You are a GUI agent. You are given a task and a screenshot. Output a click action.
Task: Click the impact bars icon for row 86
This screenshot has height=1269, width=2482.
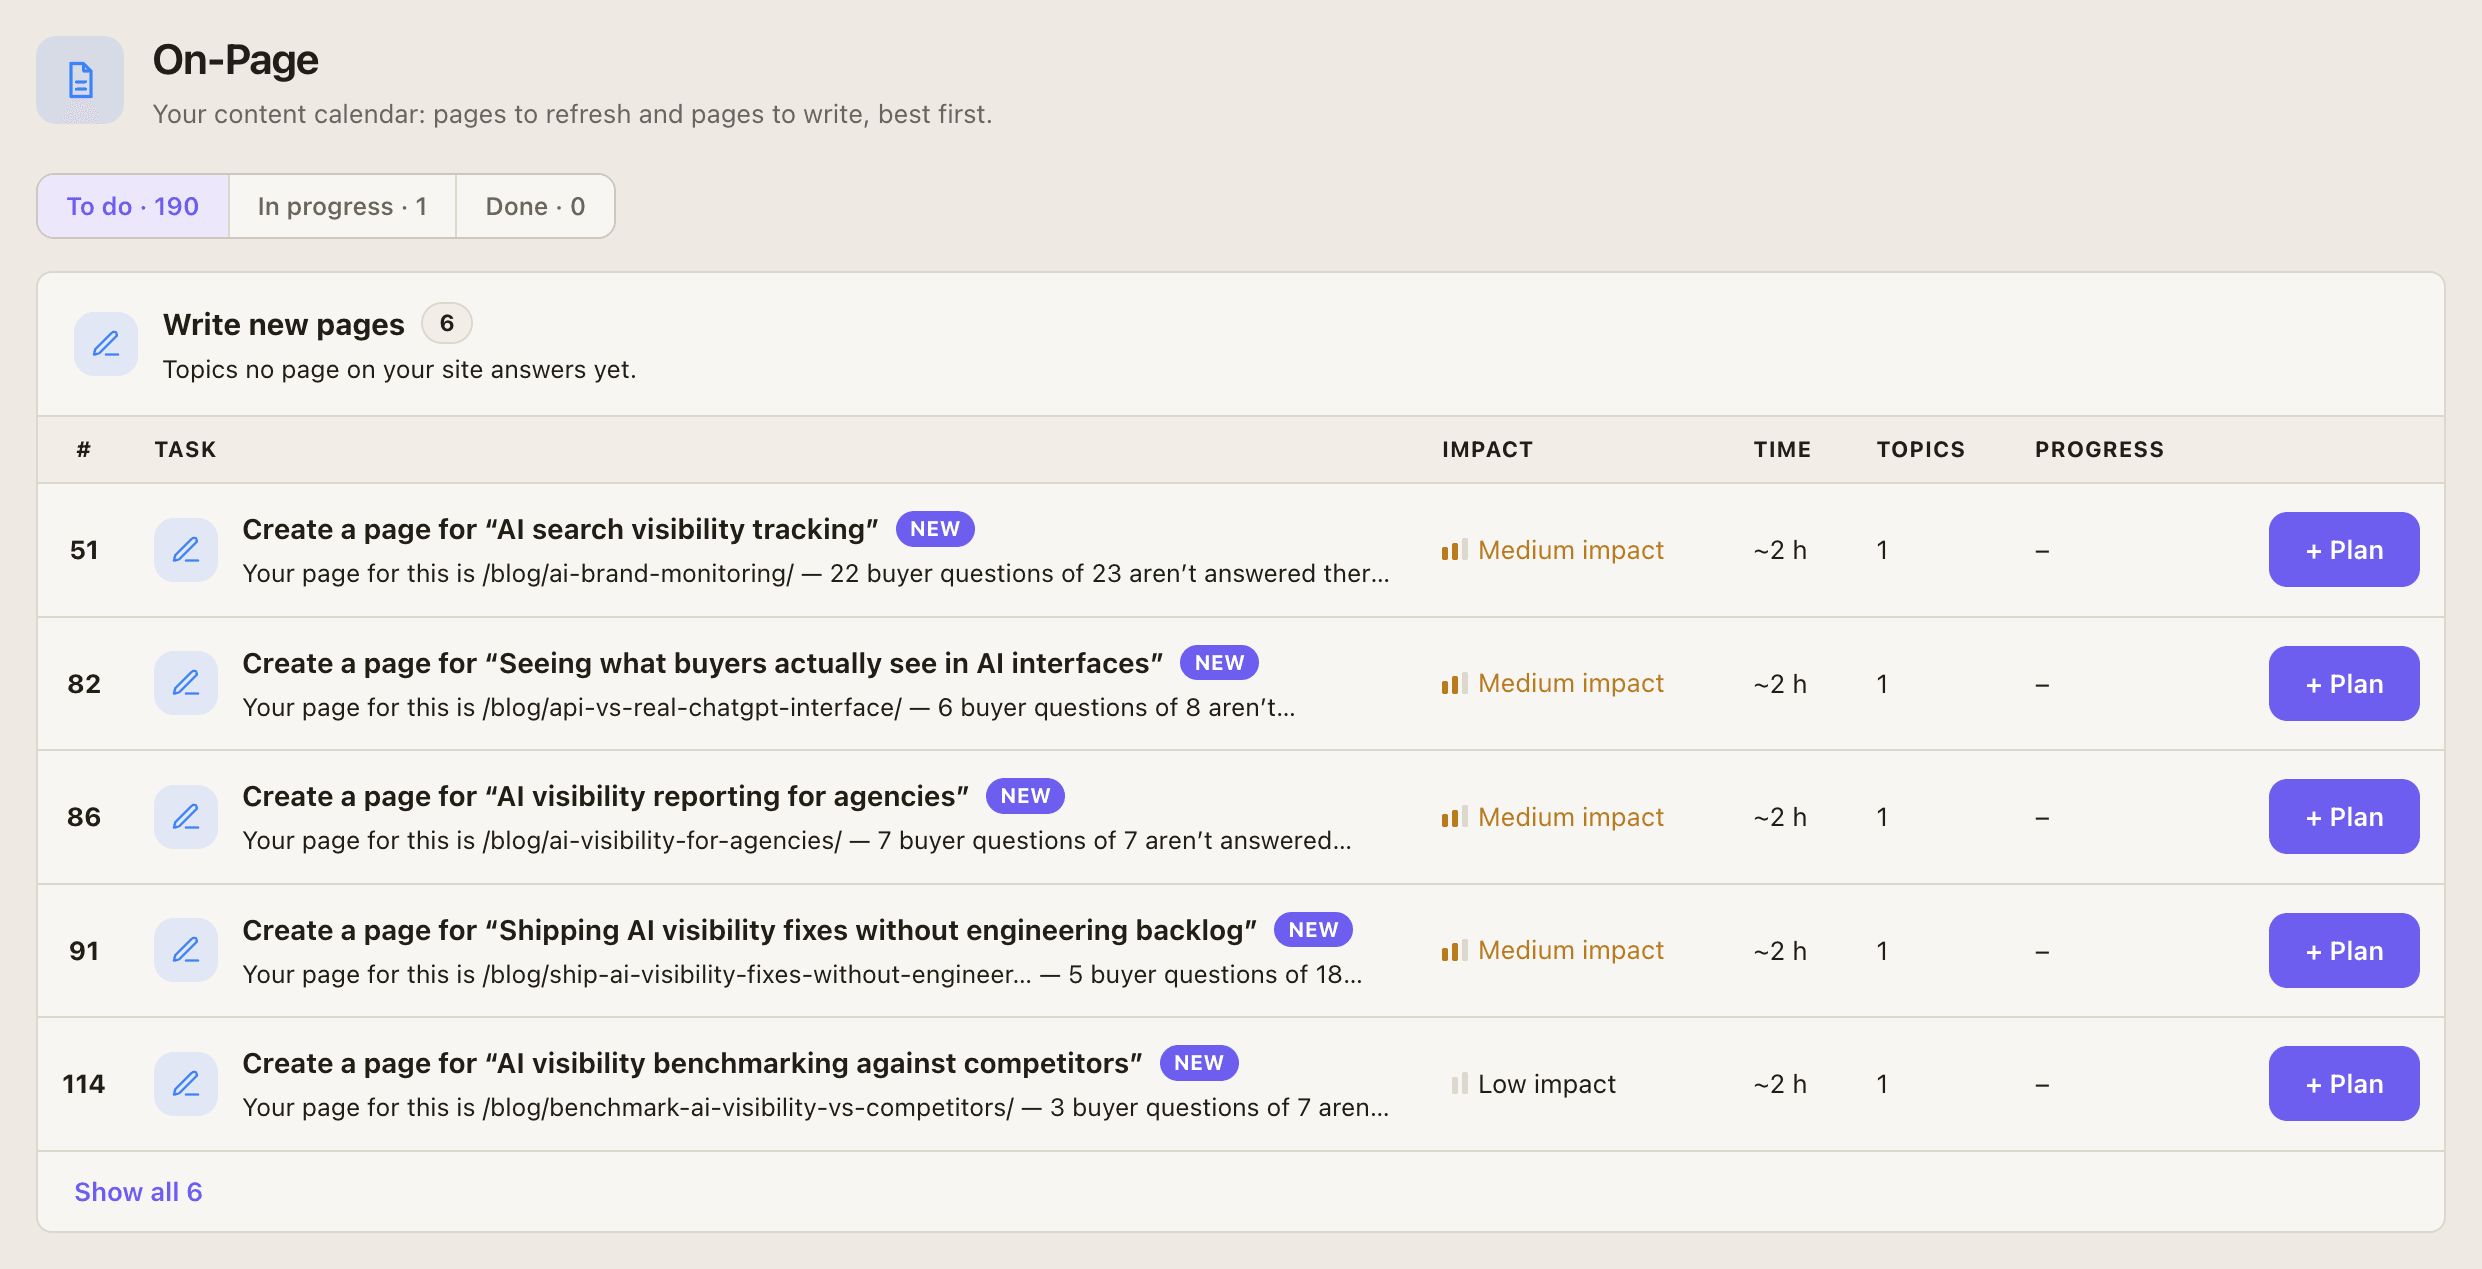point(1454,817)
